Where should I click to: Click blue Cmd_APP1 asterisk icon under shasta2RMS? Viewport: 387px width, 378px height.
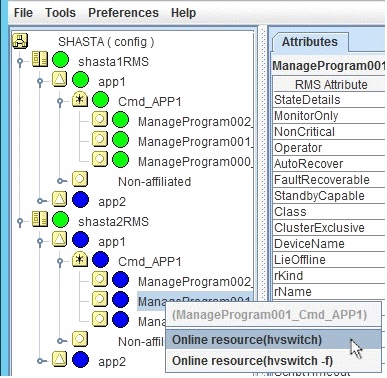pyautogui.click(x=80, y=260)
